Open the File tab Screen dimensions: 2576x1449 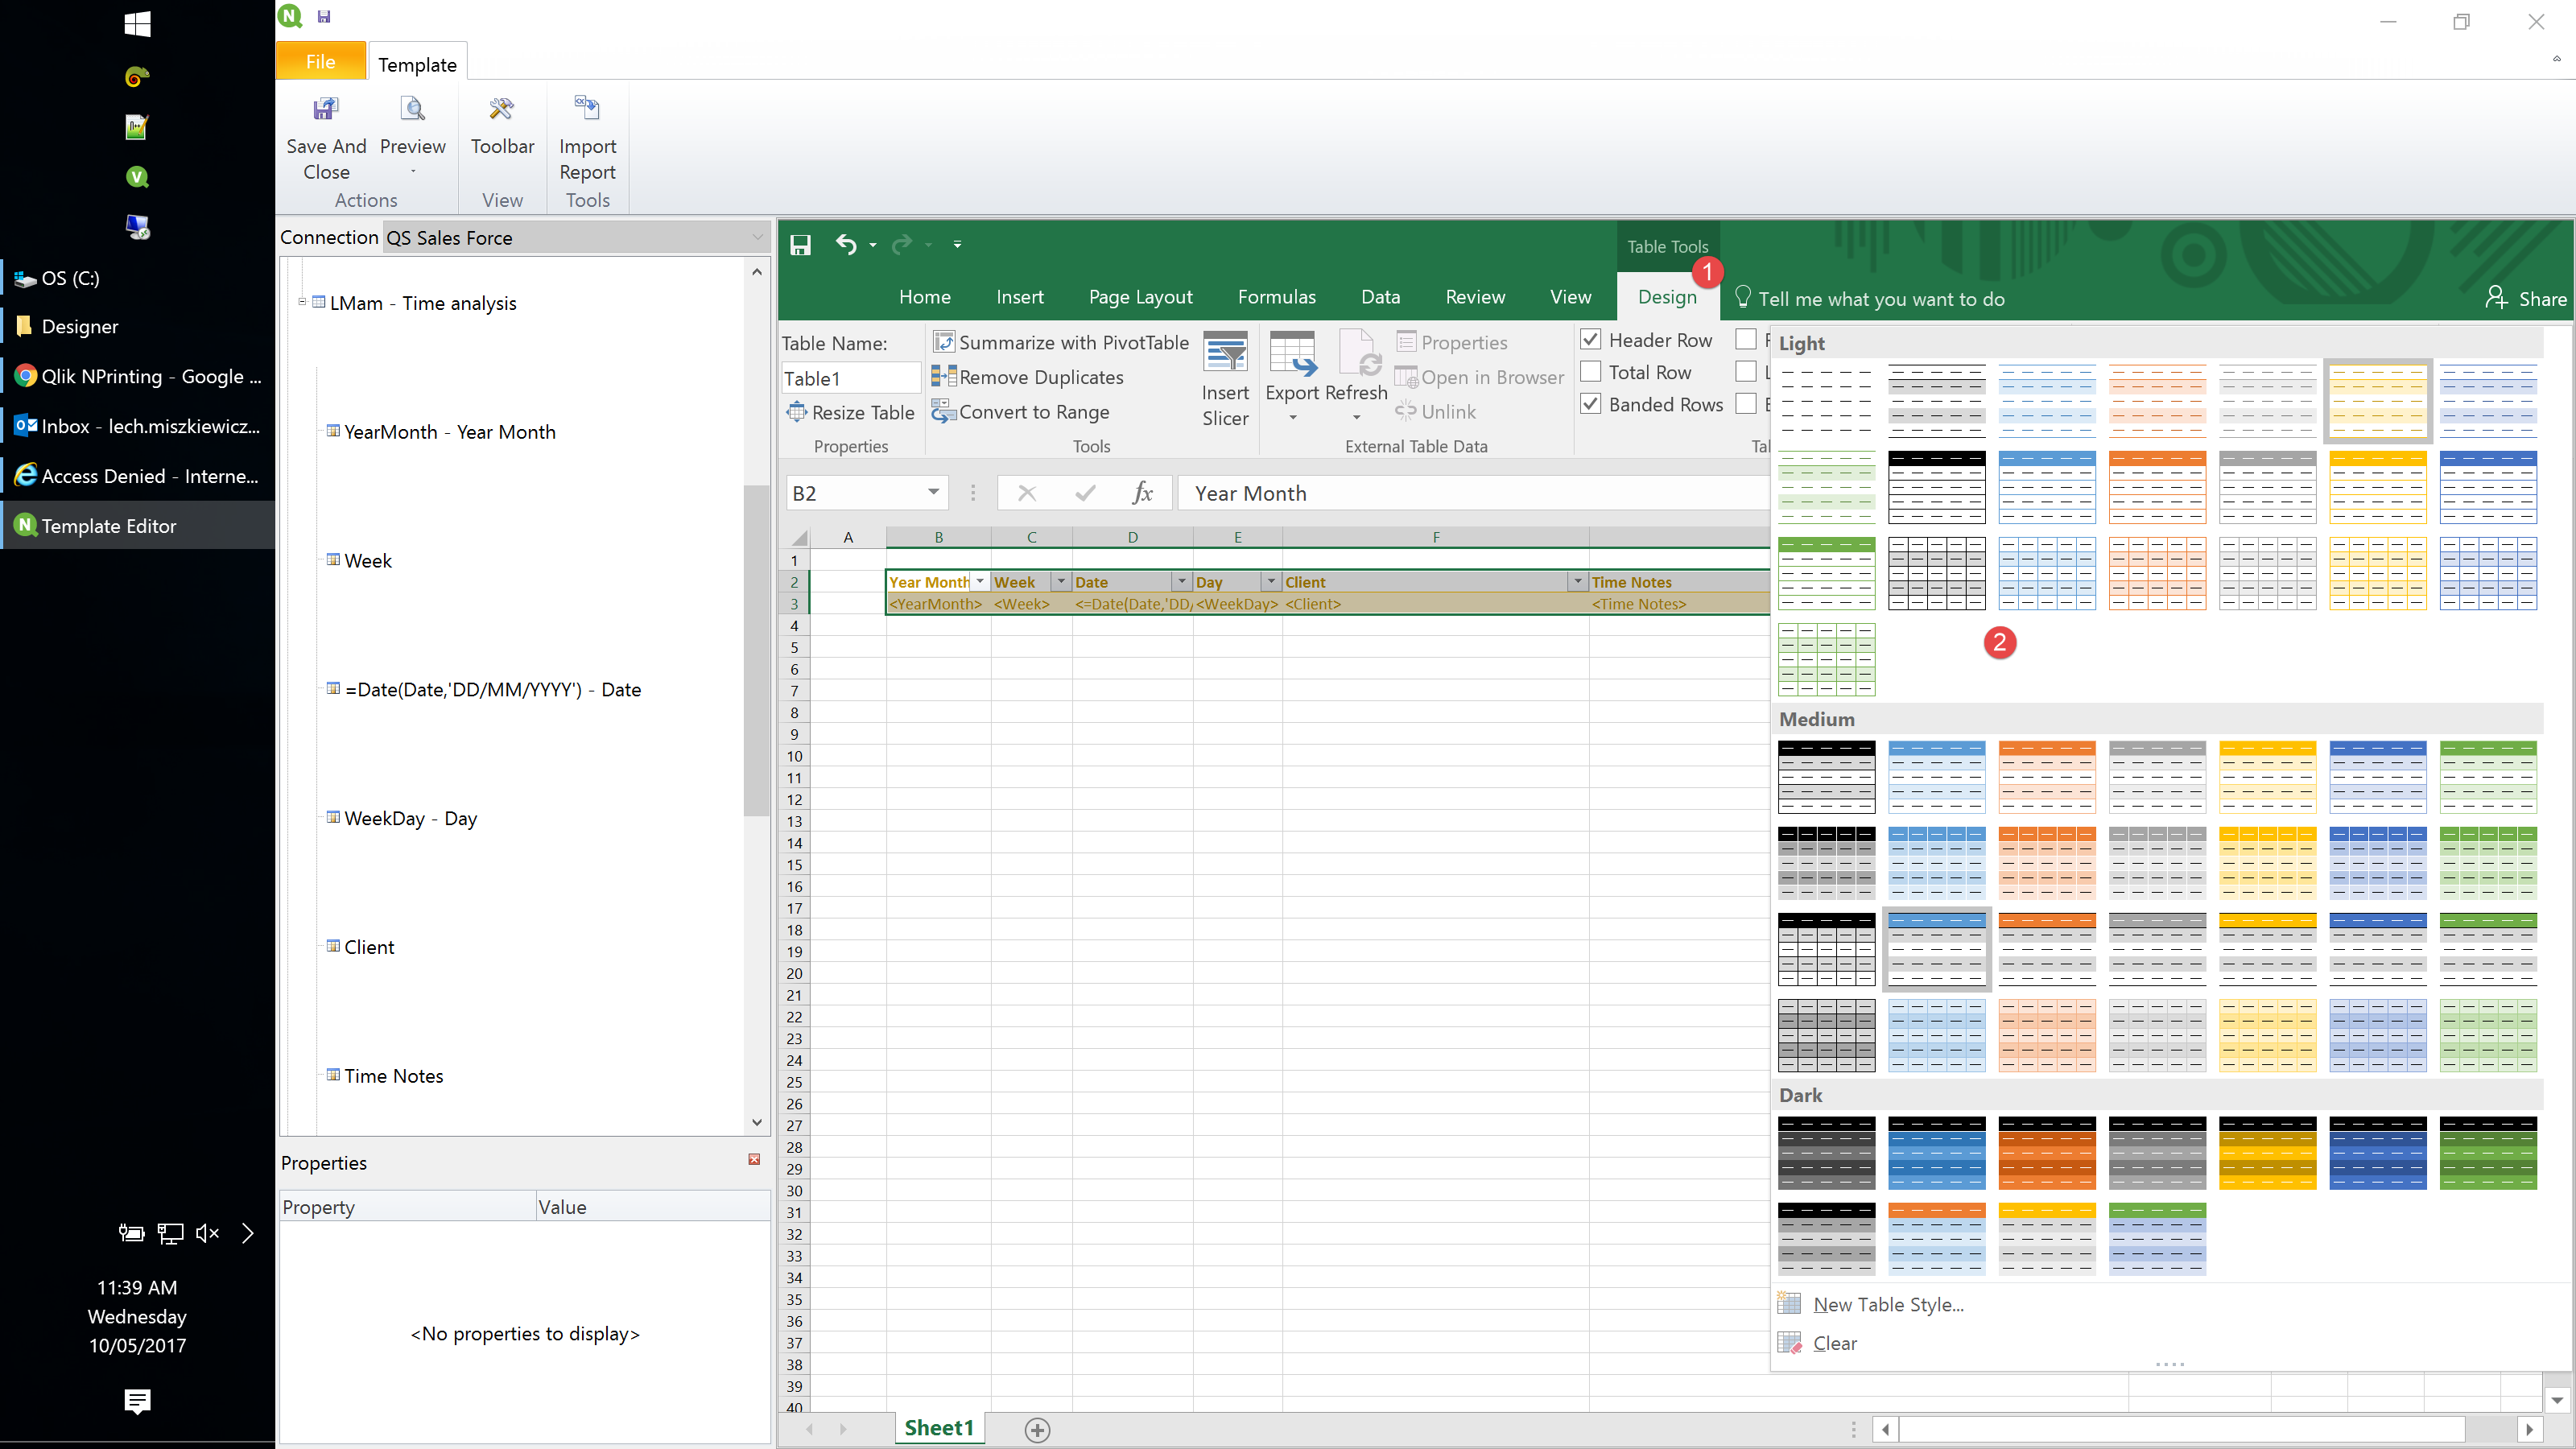(x=320, y=62)
